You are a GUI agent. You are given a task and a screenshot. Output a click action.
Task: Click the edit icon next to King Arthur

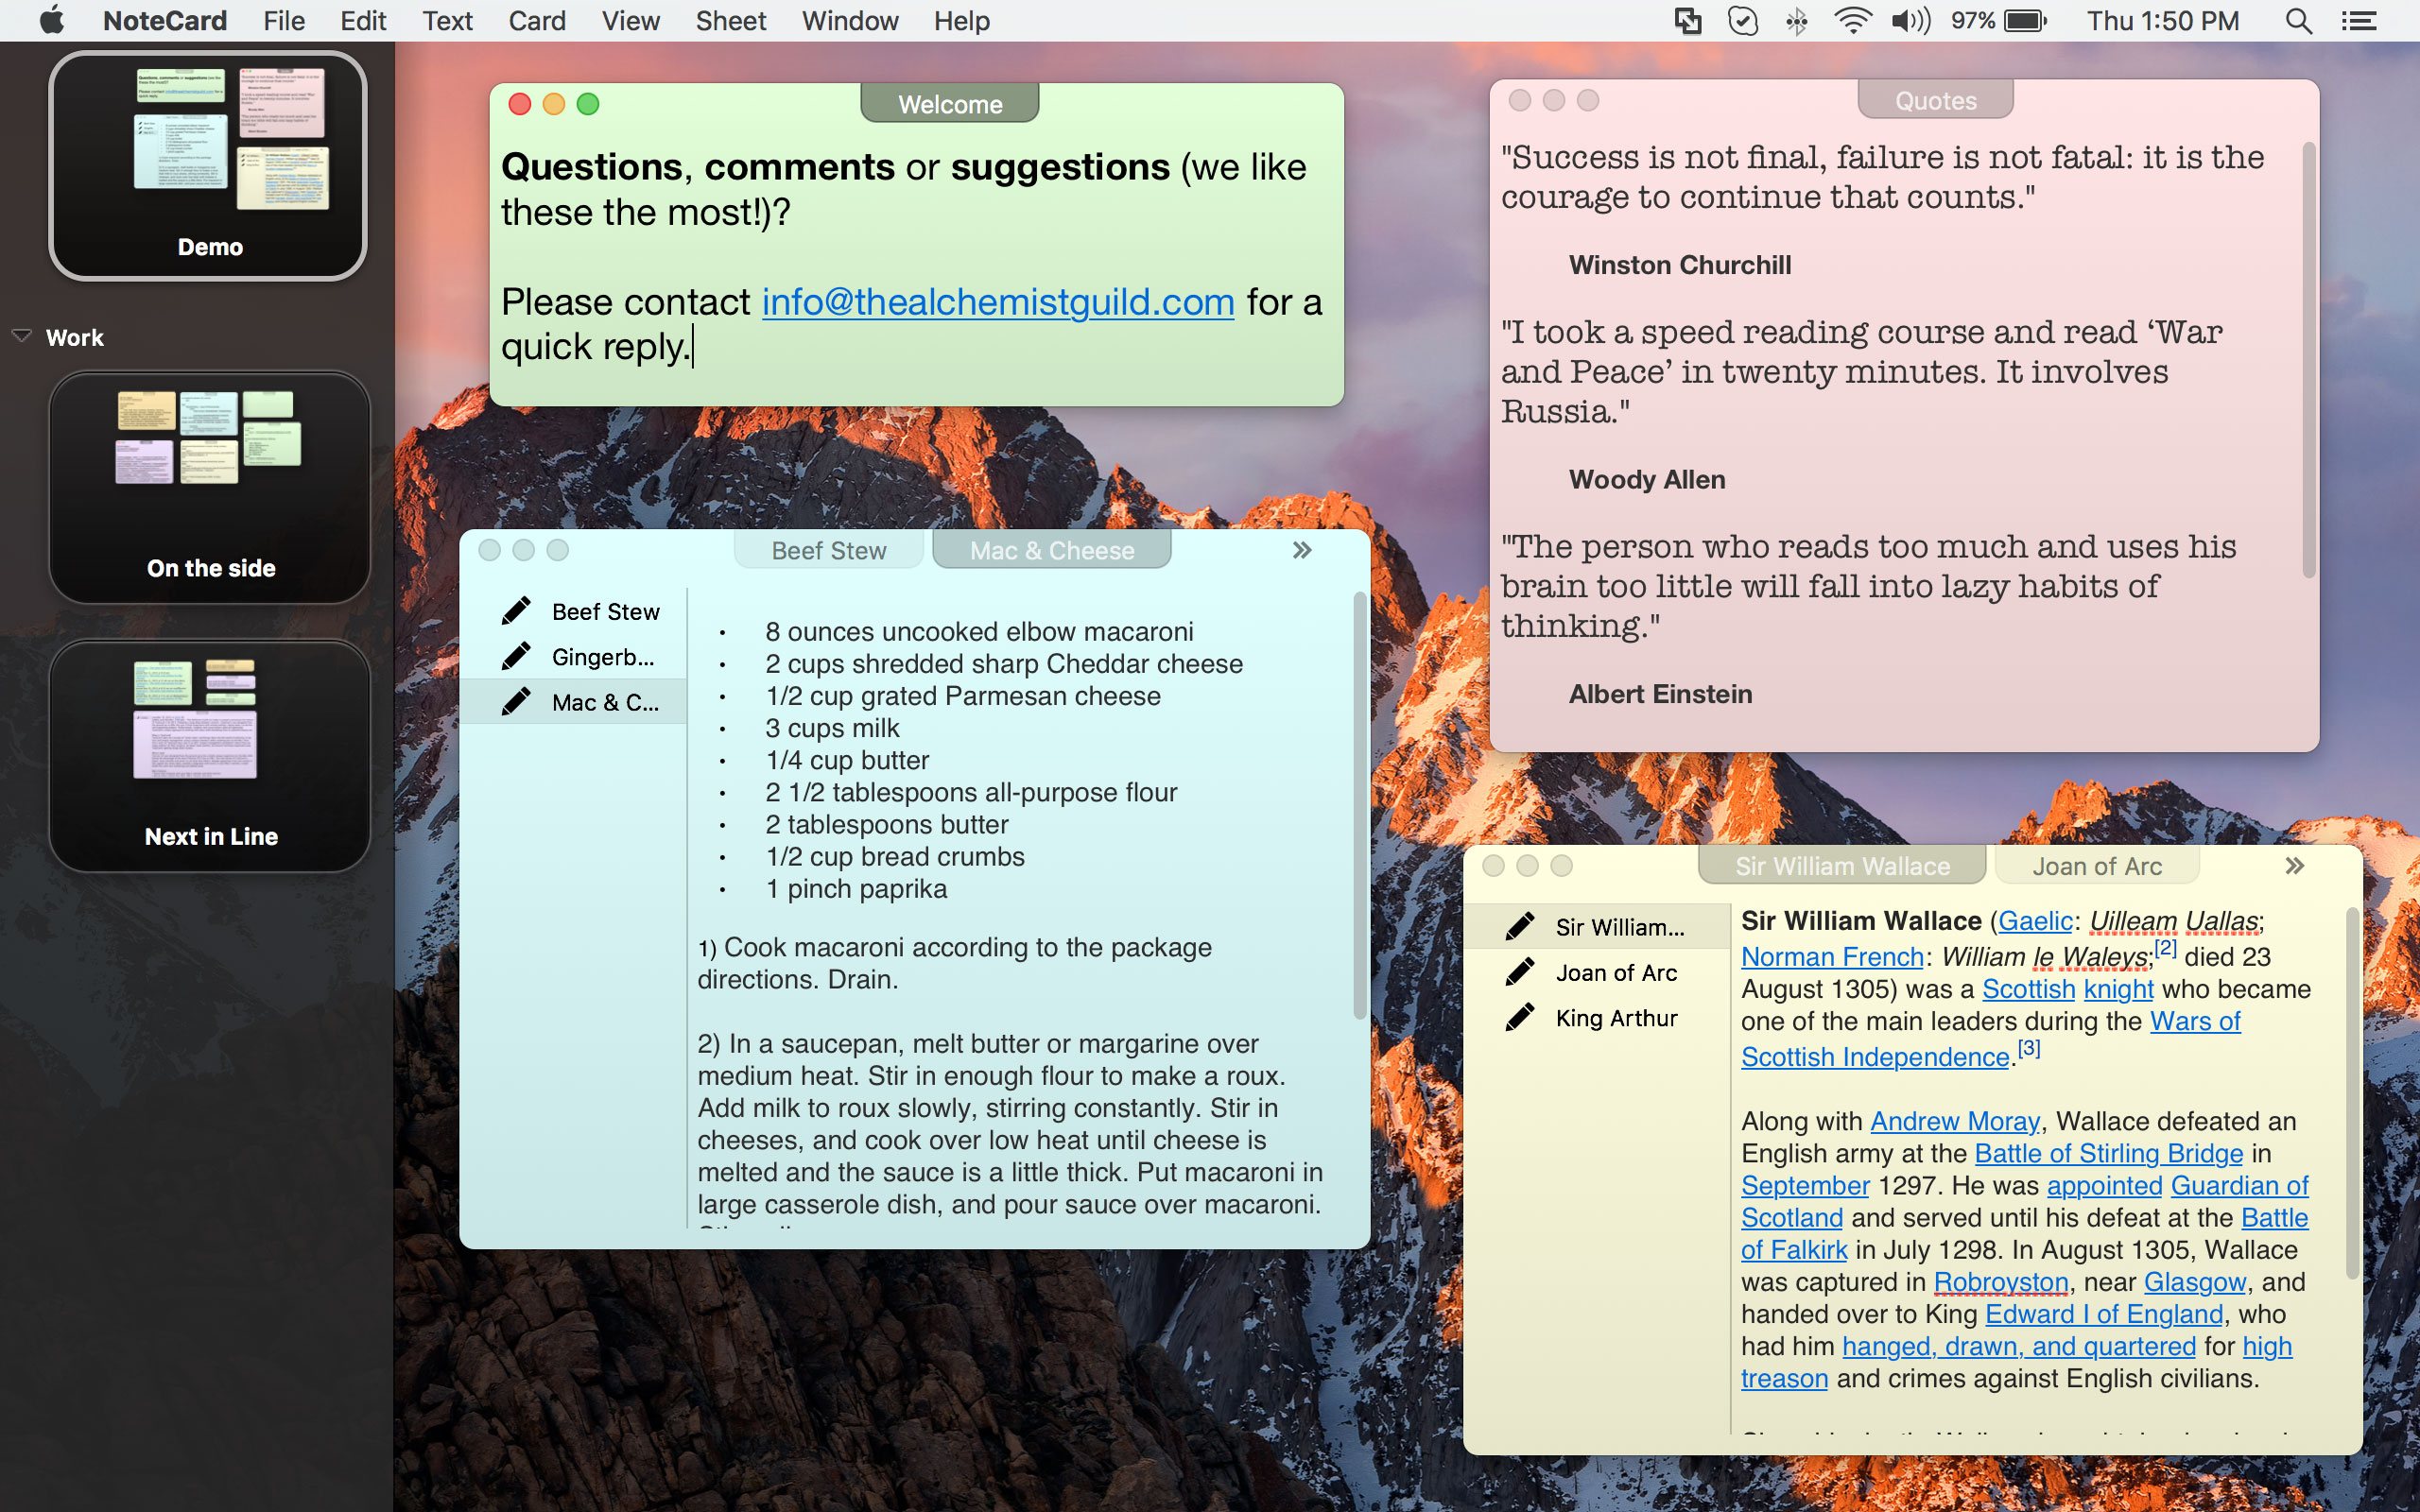click(1512, 1017)
